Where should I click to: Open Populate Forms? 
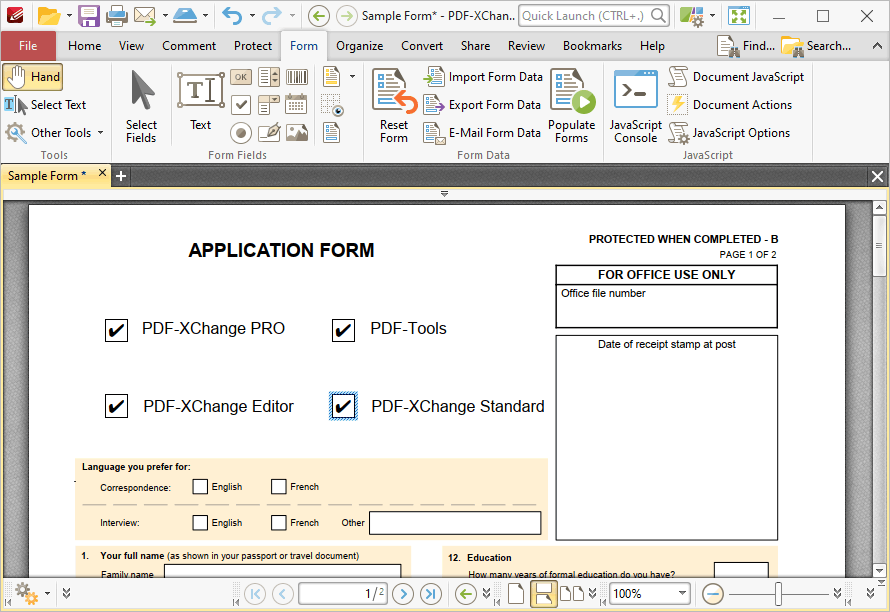(x=572, y=106)
